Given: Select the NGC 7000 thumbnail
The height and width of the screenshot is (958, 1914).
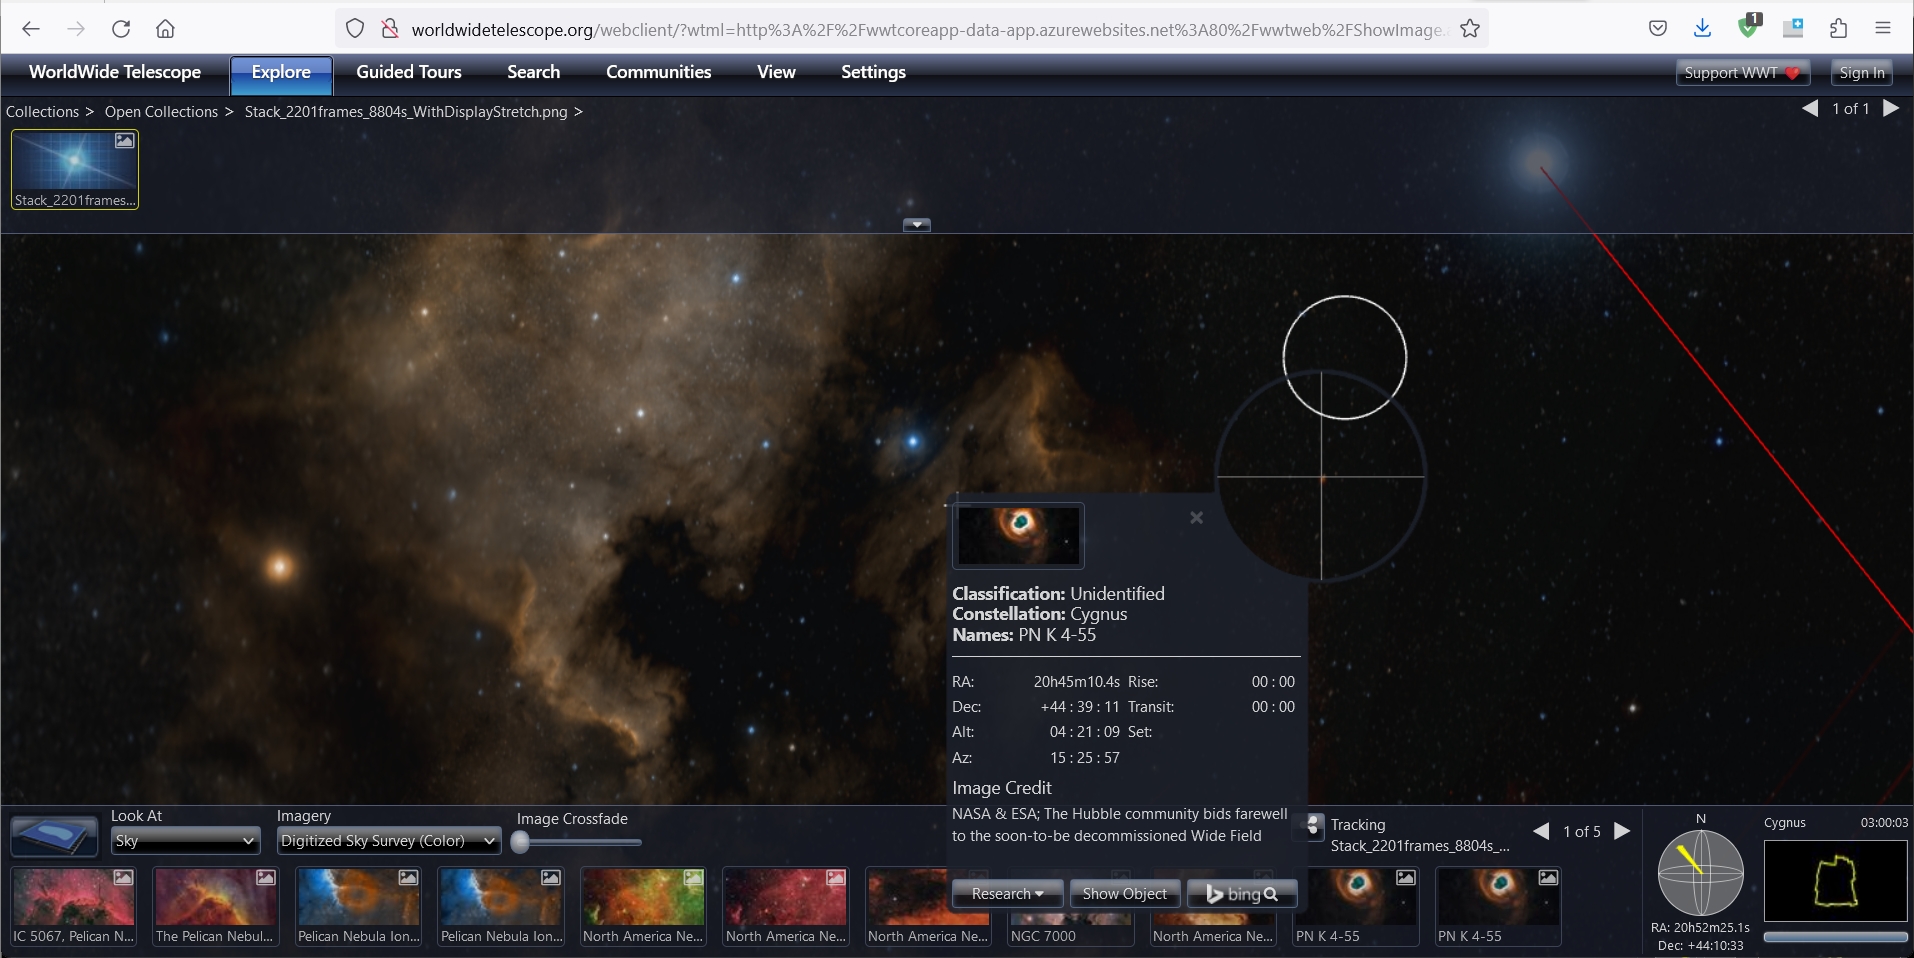Looking at the screenshot, I should pos(1071,927).
